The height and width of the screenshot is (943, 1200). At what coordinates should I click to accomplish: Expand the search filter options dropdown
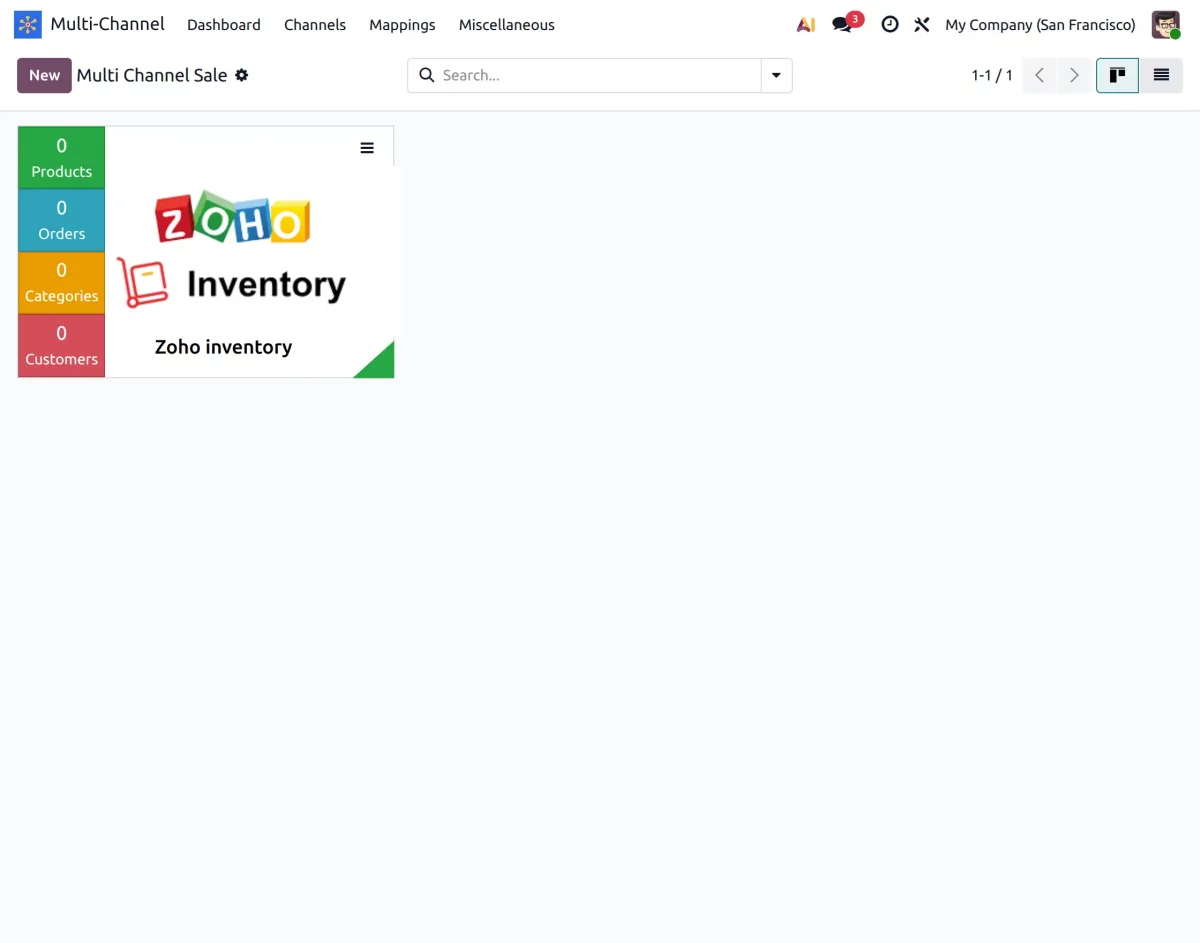pyautogui.click(x=777, y=75)
